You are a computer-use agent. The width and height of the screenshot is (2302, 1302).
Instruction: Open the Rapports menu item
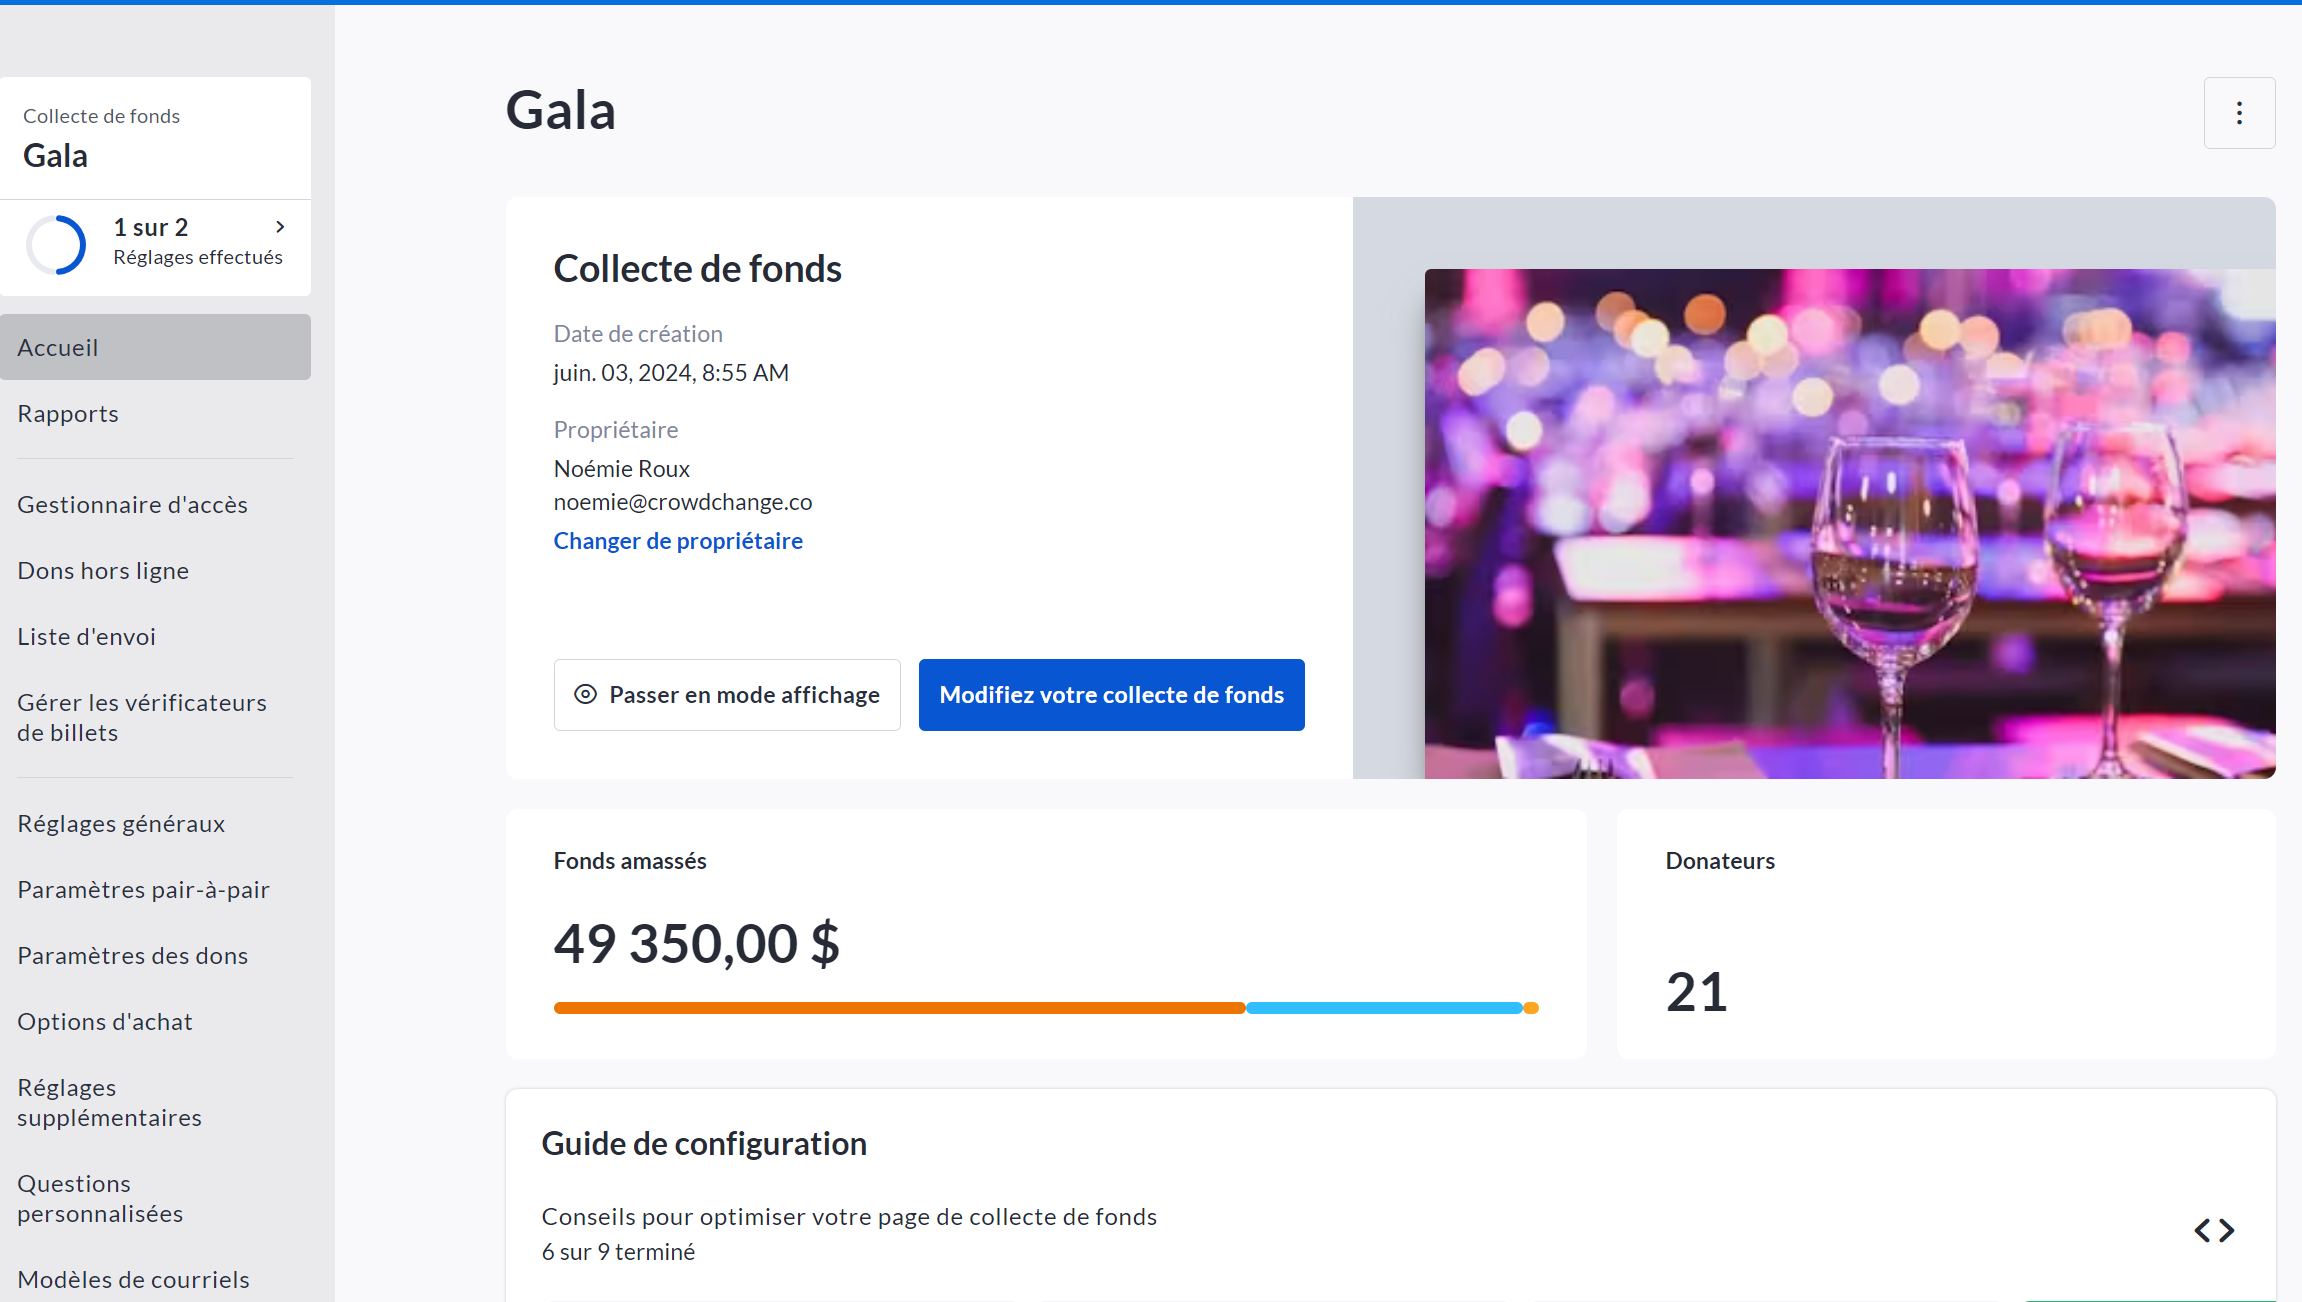point(68,414)
